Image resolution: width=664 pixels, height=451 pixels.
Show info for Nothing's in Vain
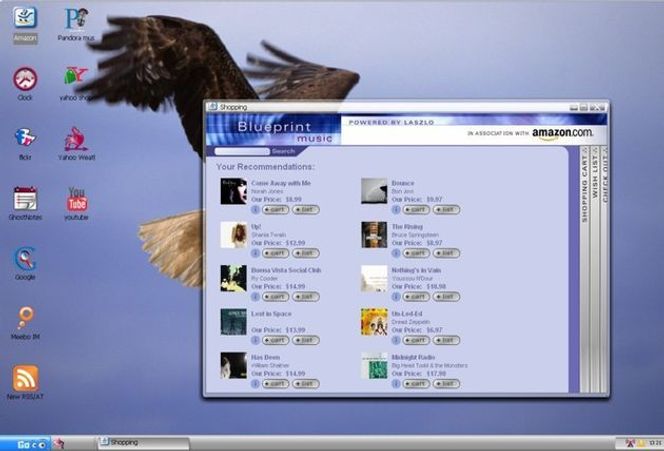click(396, 297)
